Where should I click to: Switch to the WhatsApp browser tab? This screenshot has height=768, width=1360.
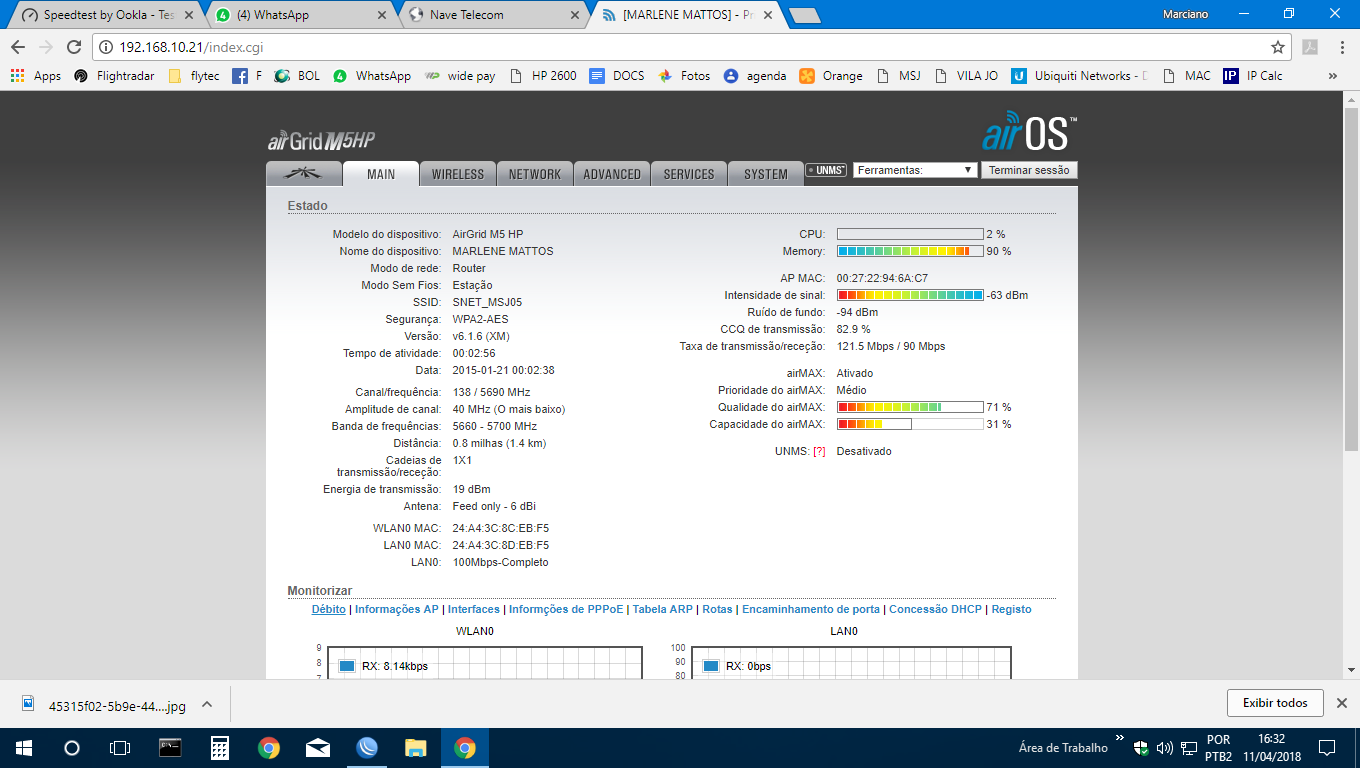298,15
